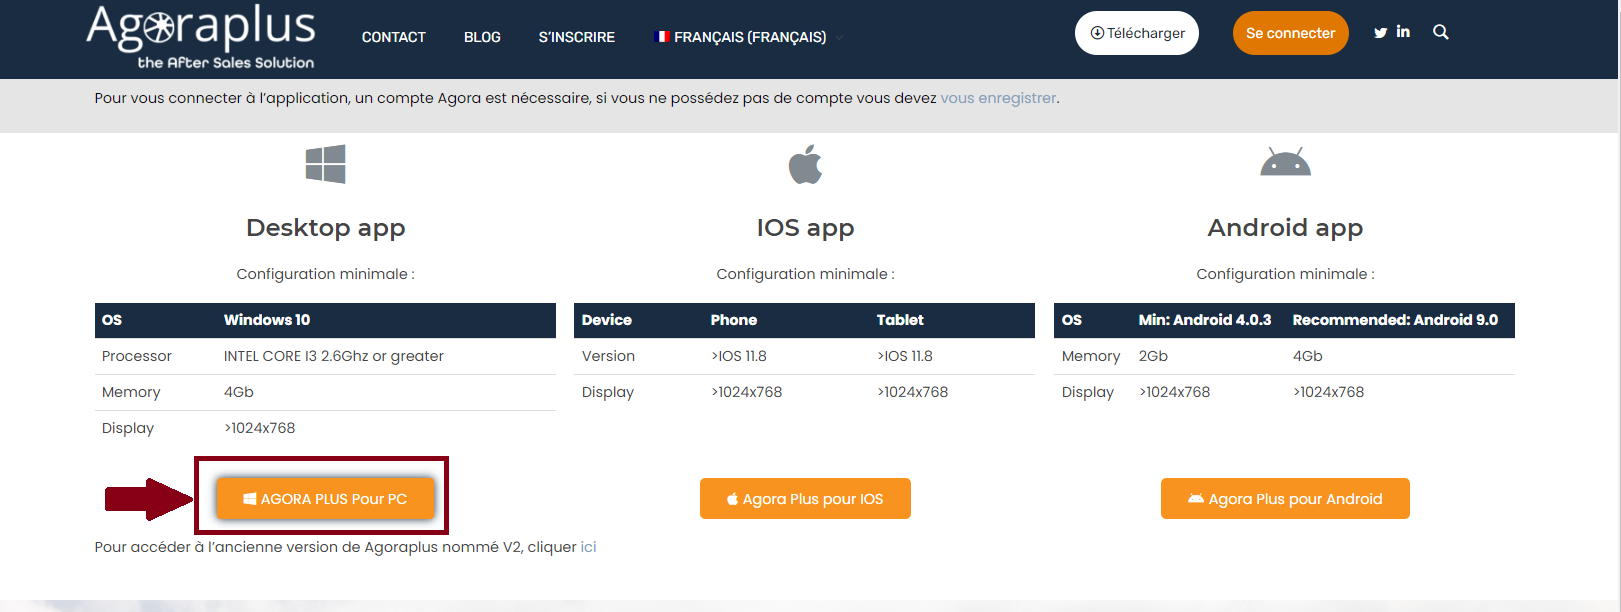Go to the BLOG menu item
This screenshot has width=1621, height=612.
(x=482, y=37)
